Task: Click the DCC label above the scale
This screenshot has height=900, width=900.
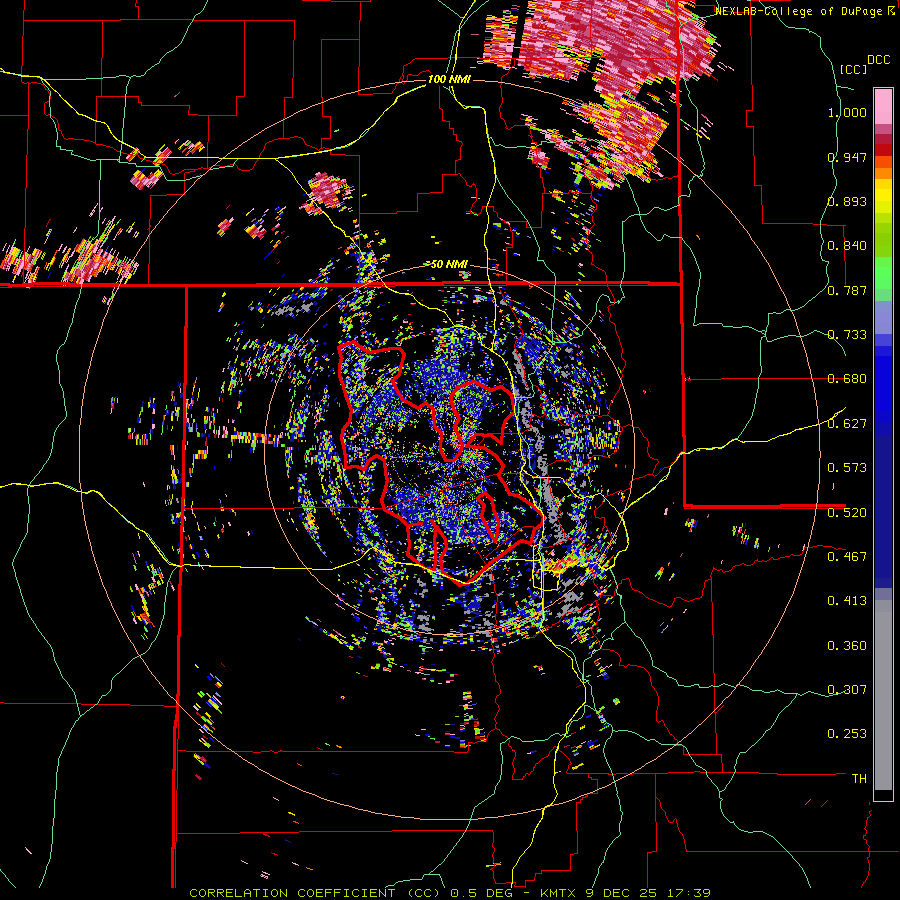Action: 878,60
